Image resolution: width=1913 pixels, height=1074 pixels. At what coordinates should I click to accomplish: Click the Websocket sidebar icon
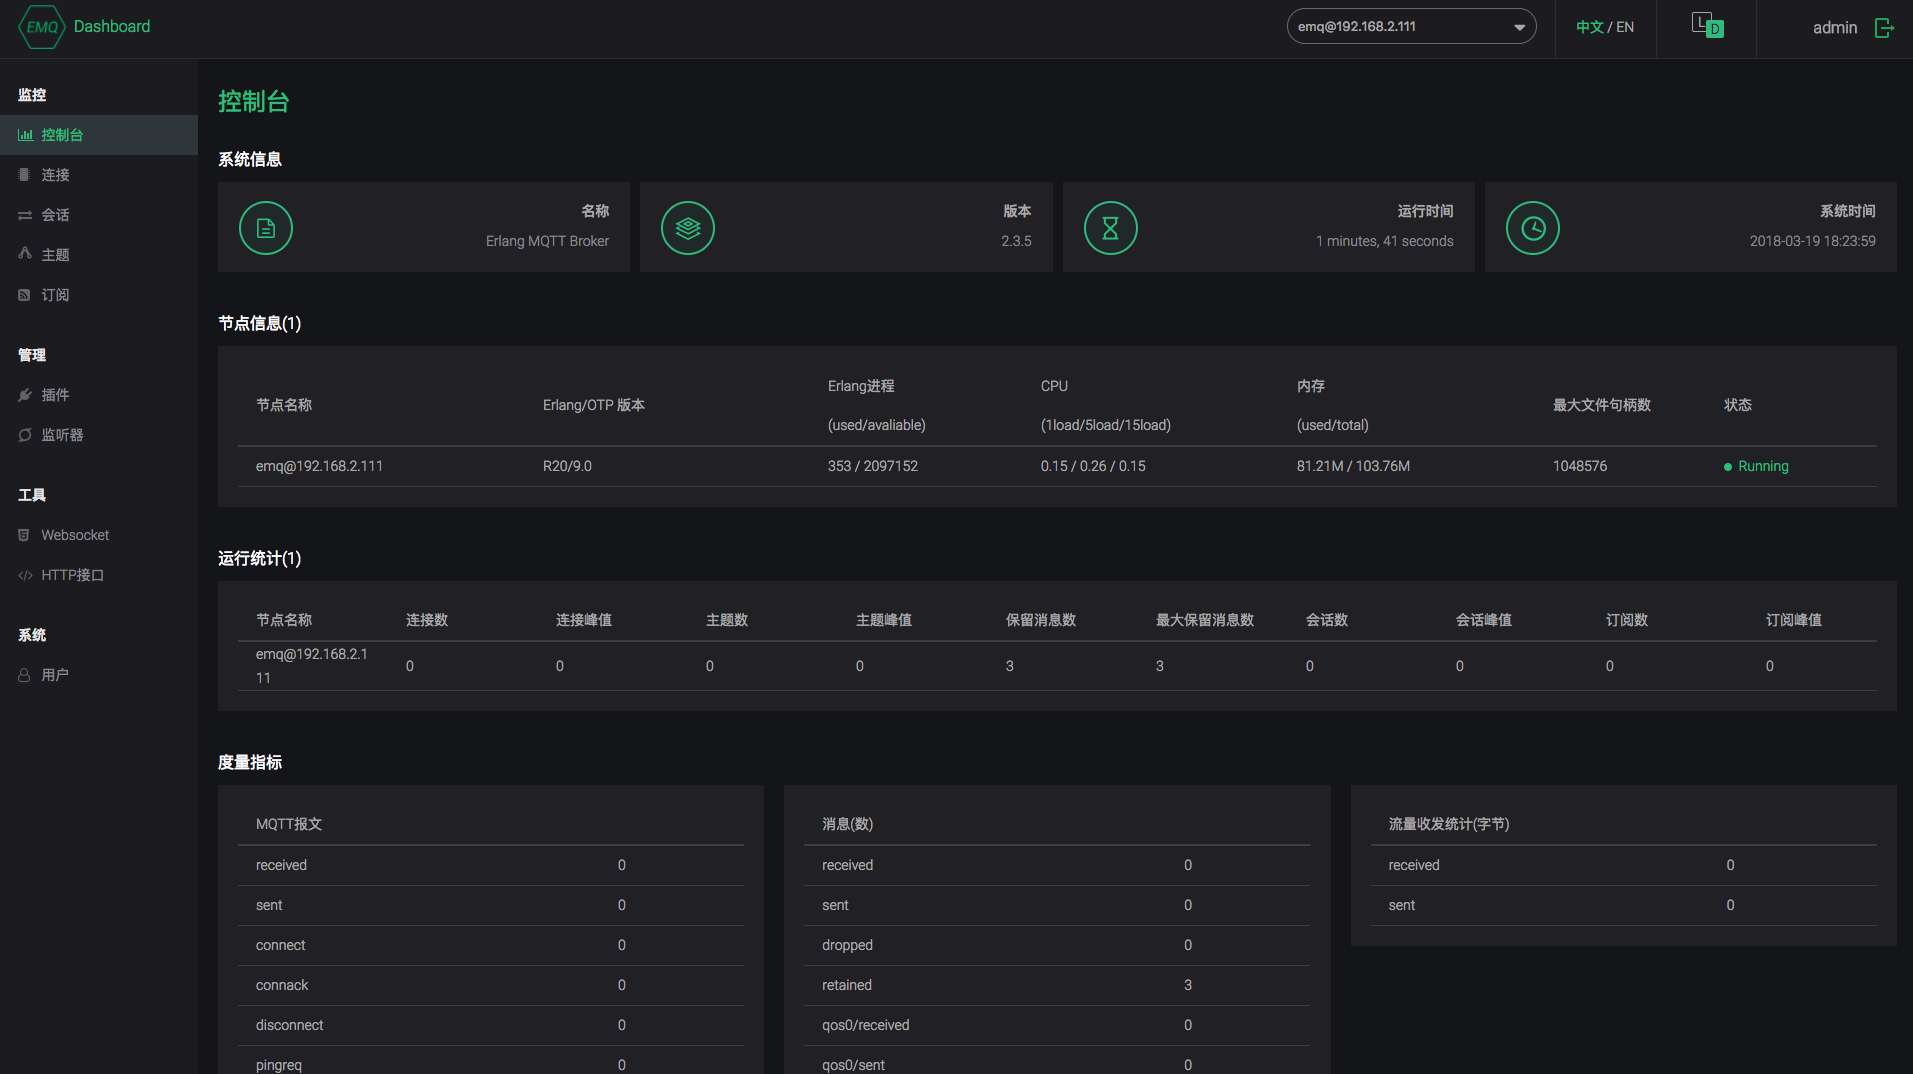24,535
